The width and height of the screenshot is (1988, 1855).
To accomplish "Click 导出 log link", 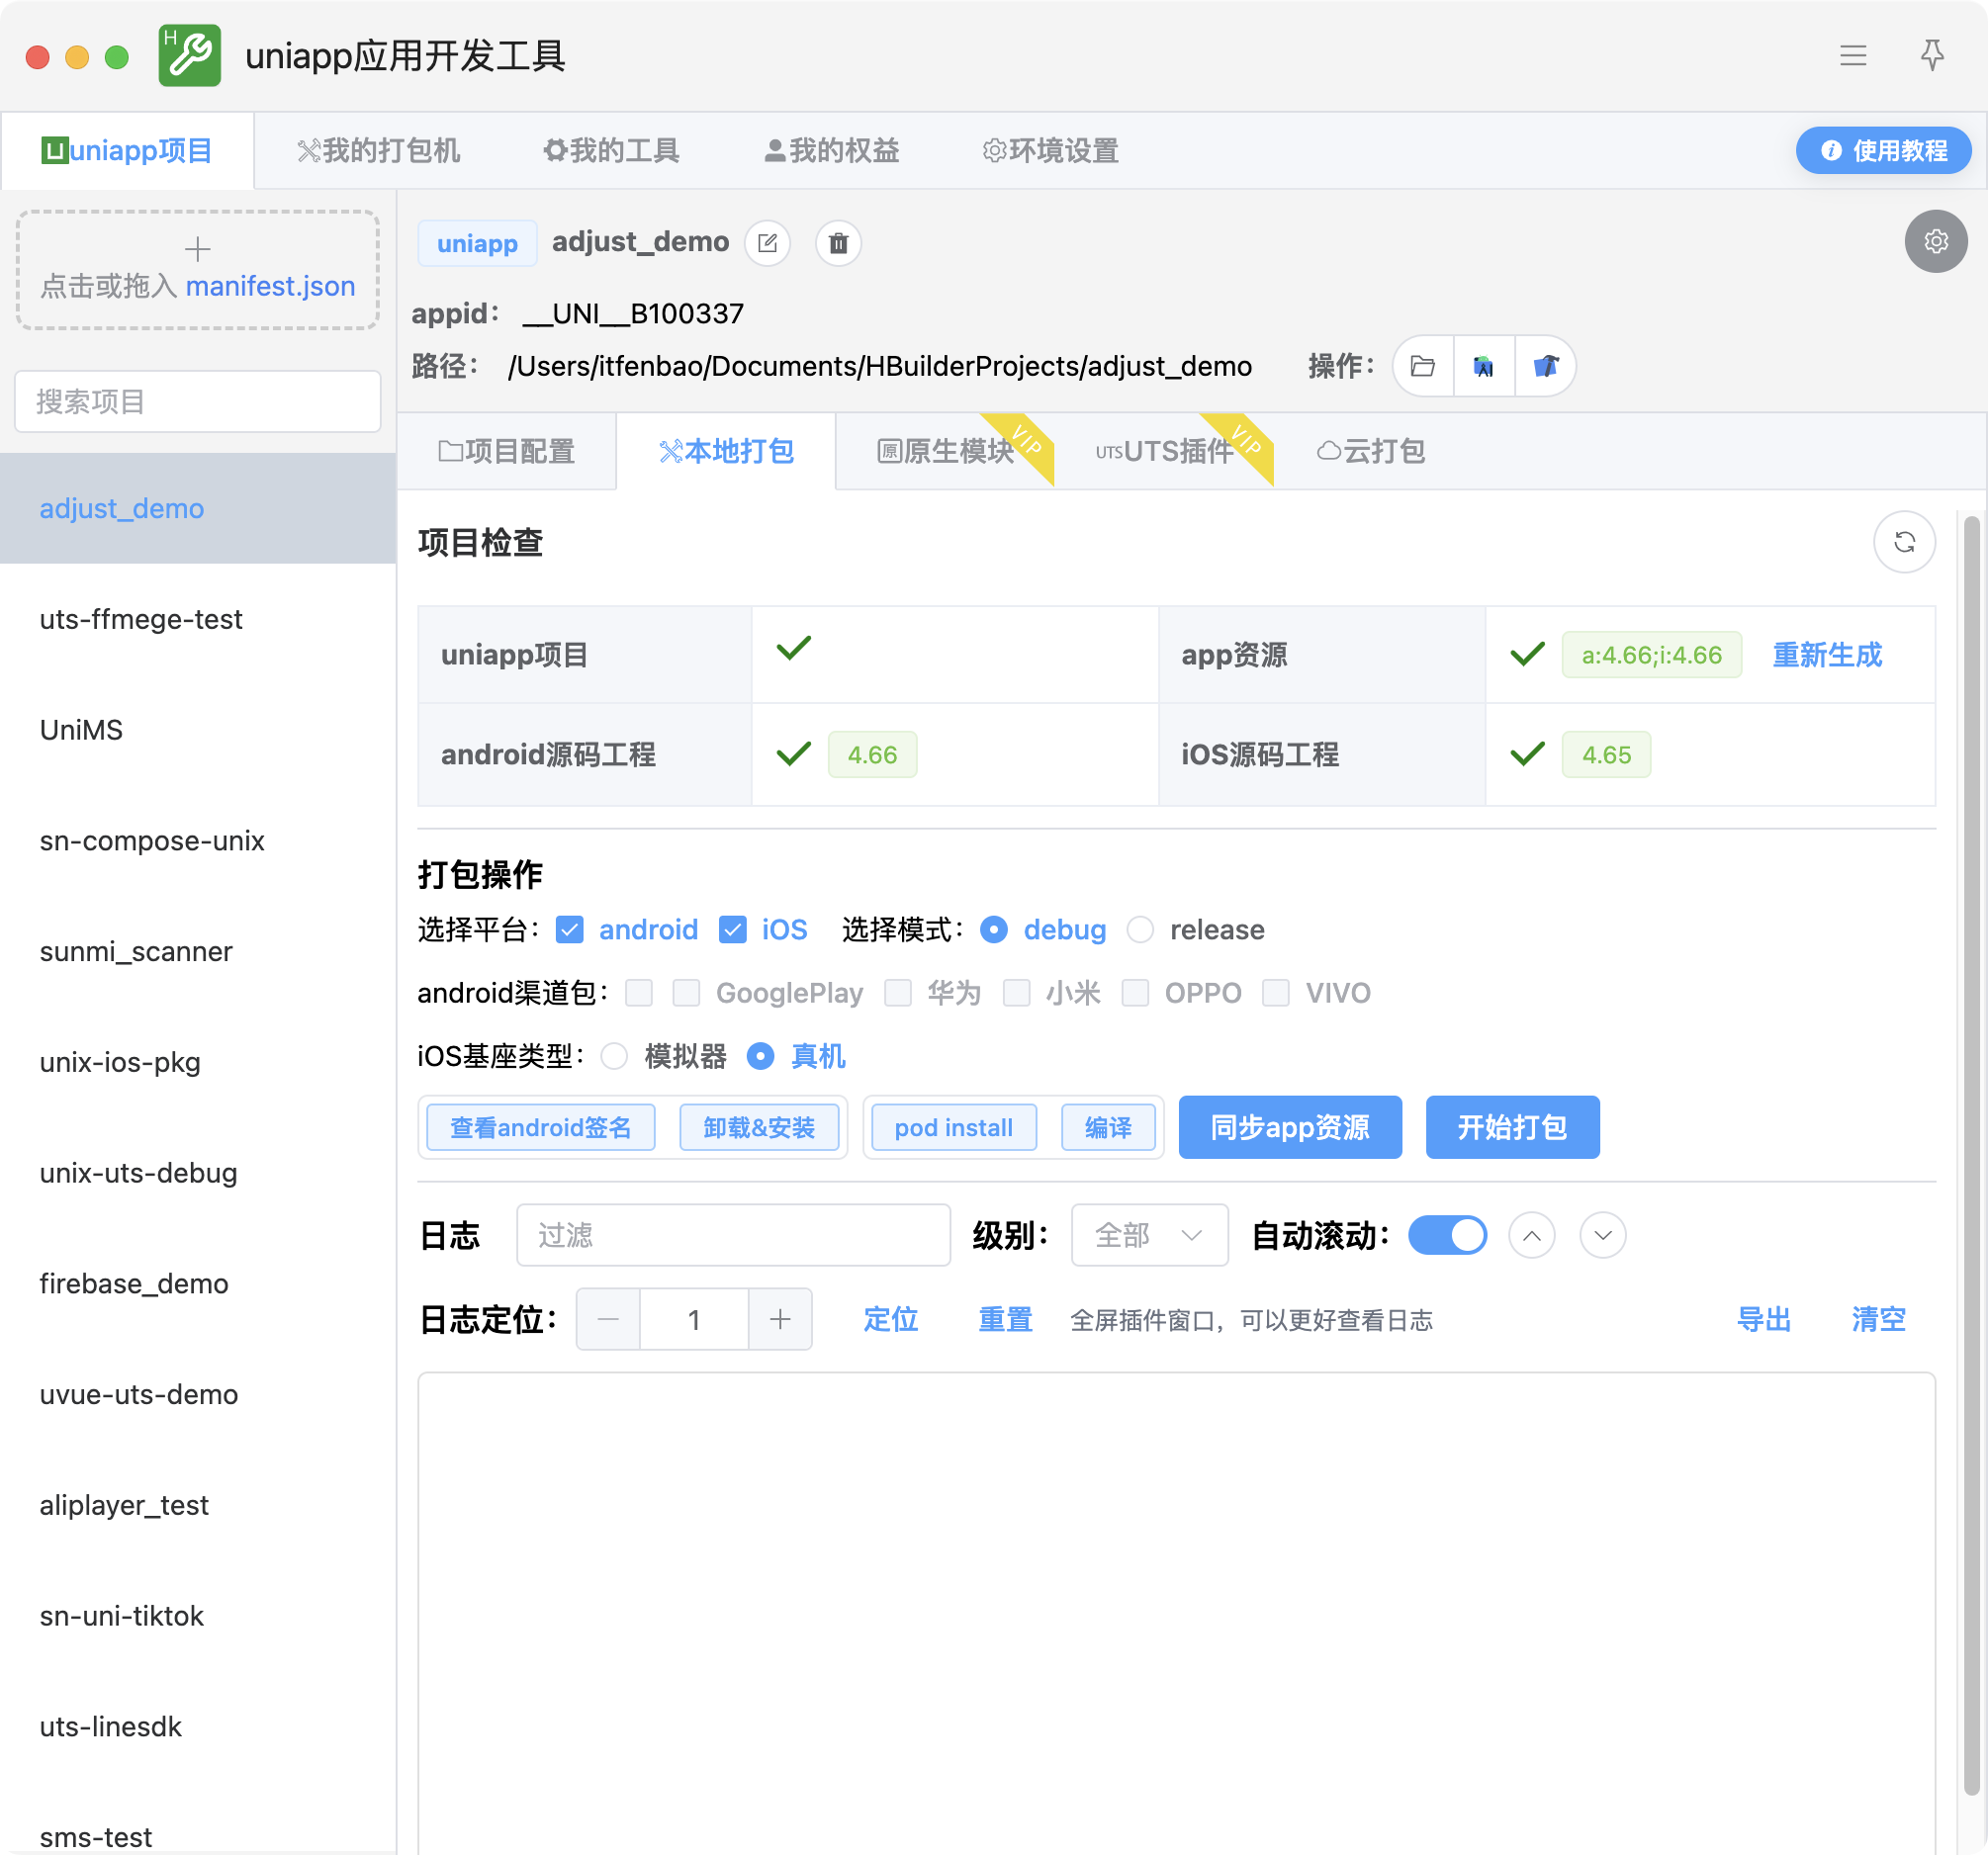I will [1764, 1319].
